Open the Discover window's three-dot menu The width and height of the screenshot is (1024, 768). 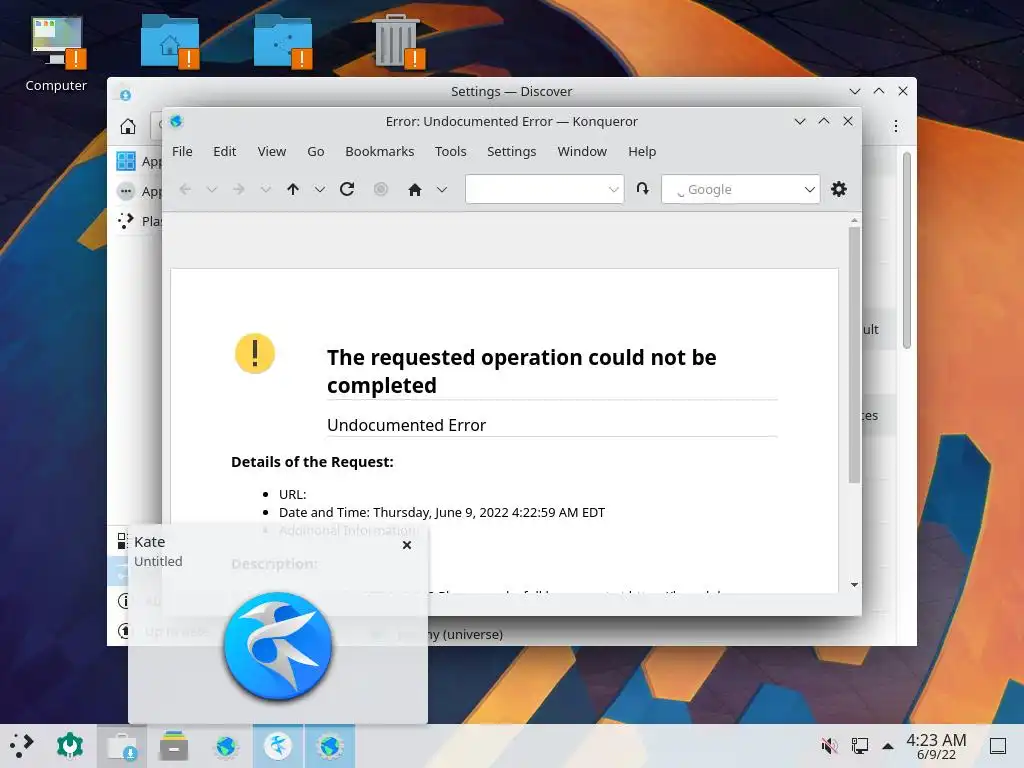[x=896, y=126]
